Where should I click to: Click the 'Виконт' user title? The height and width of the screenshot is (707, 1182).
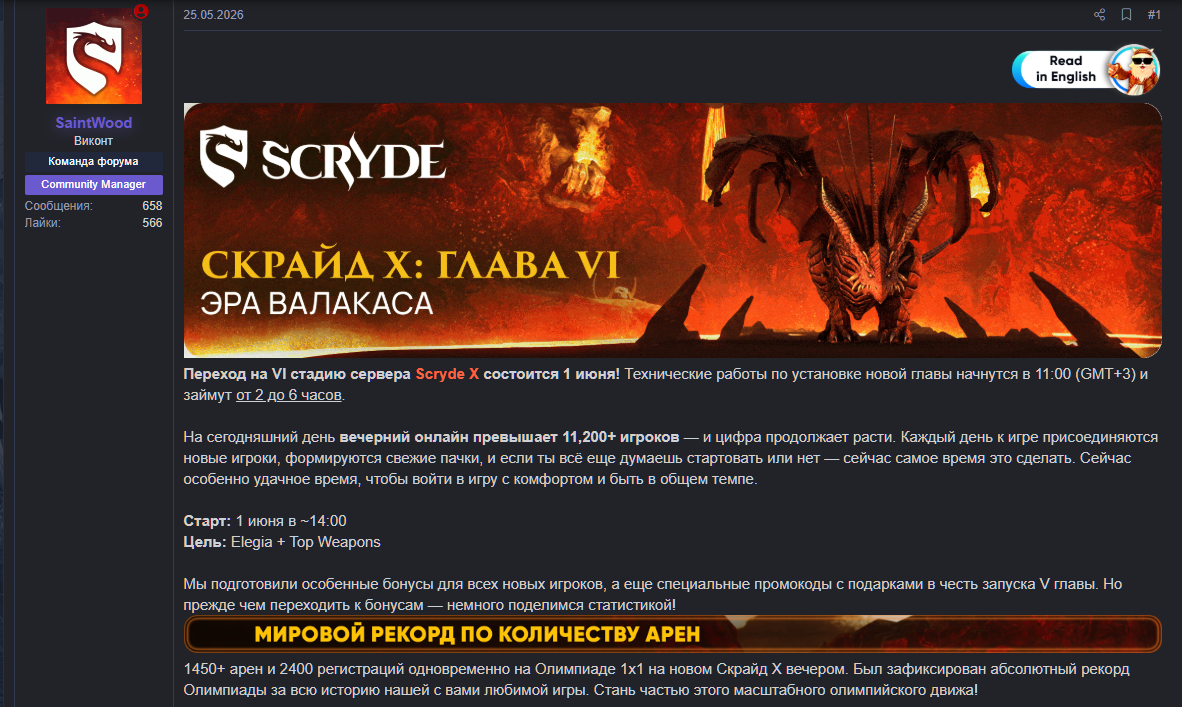(x=93, y=141)
